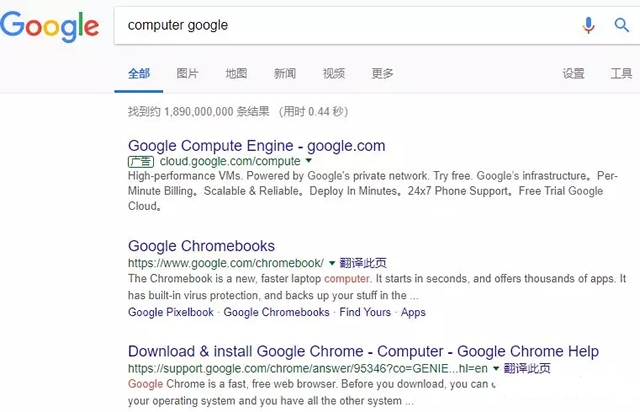This screenshot has width=640, height=412.
Task: Switch to the 图片 (Images) tab
Action: pyautogui.click(x=187, y=73)
